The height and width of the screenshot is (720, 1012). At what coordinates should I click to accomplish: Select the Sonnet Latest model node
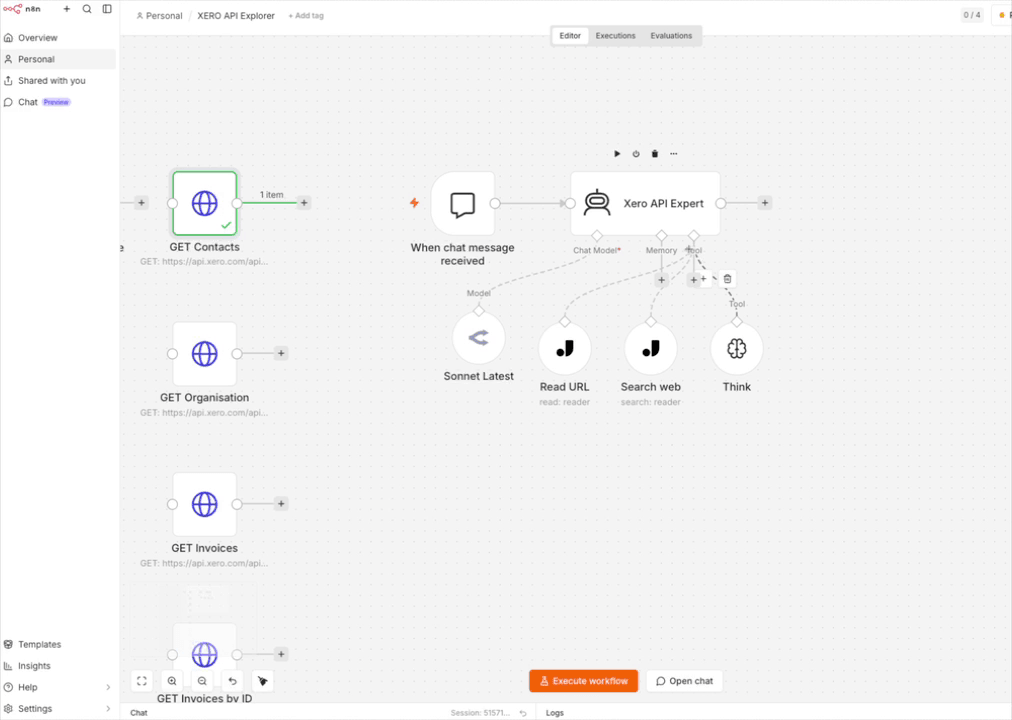[x=479, y=337]
